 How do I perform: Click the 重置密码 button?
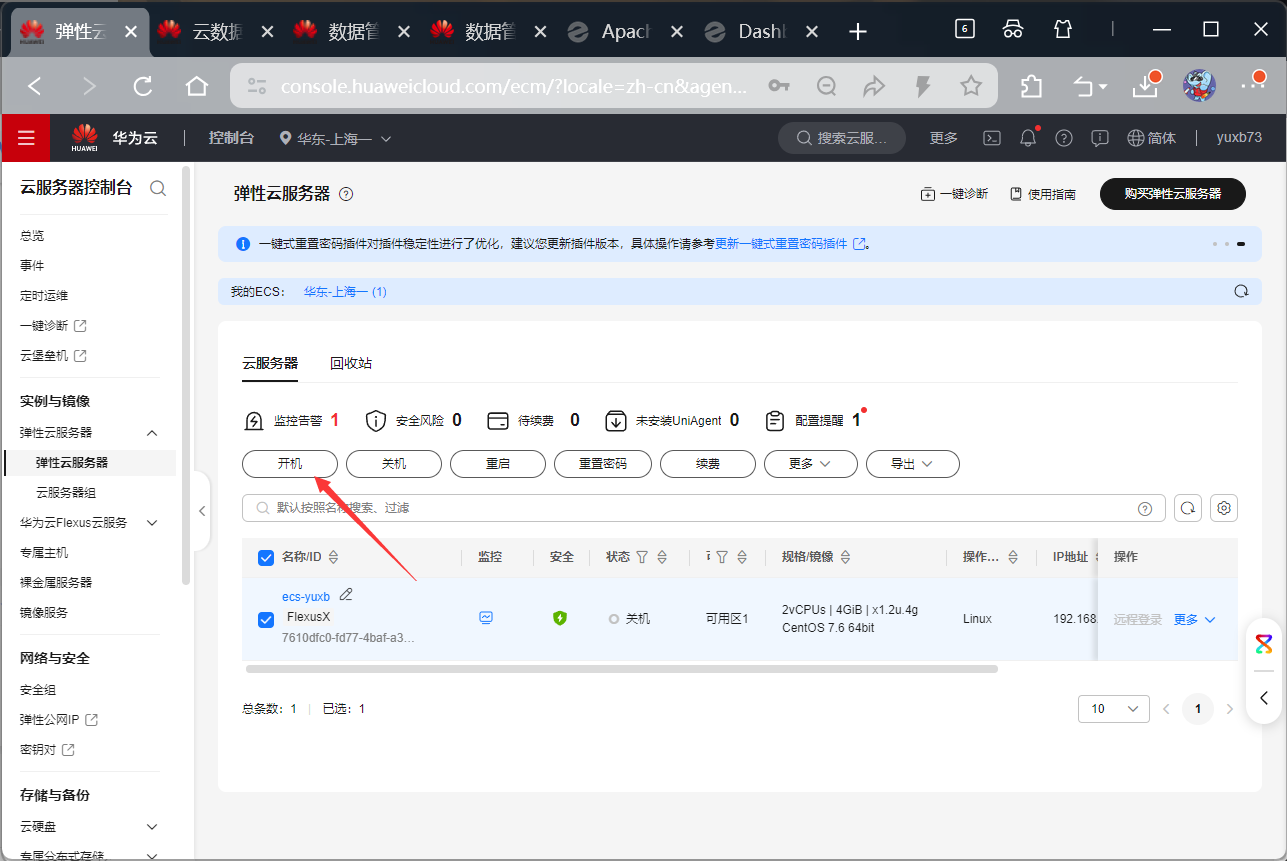[603, 464]
